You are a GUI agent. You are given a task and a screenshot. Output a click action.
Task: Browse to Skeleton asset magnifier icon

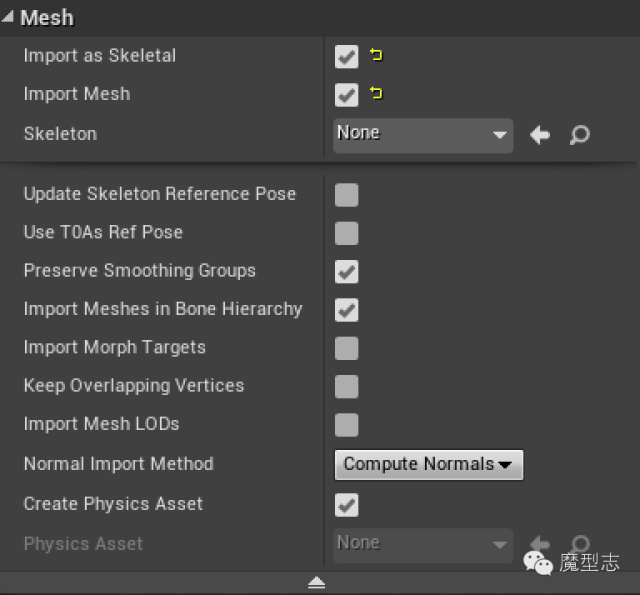579,135
